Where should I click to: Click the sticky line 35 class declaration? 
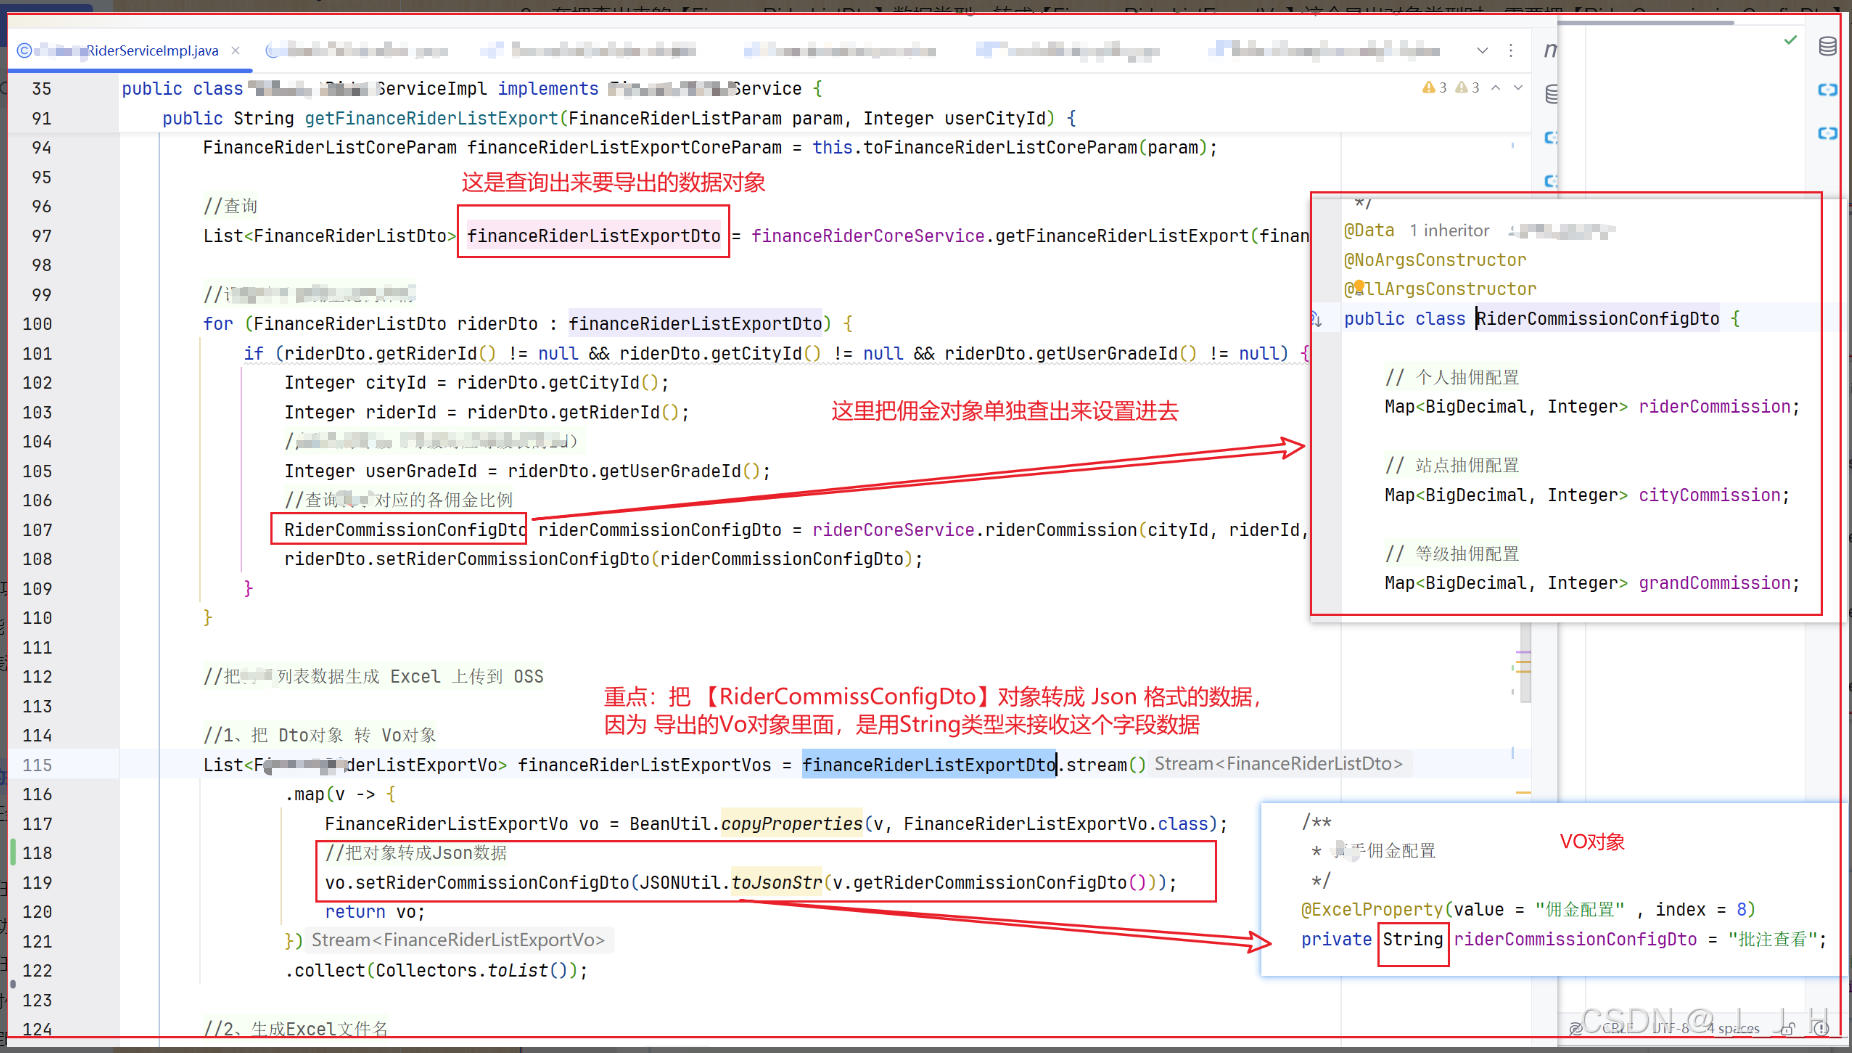point(471,89)
